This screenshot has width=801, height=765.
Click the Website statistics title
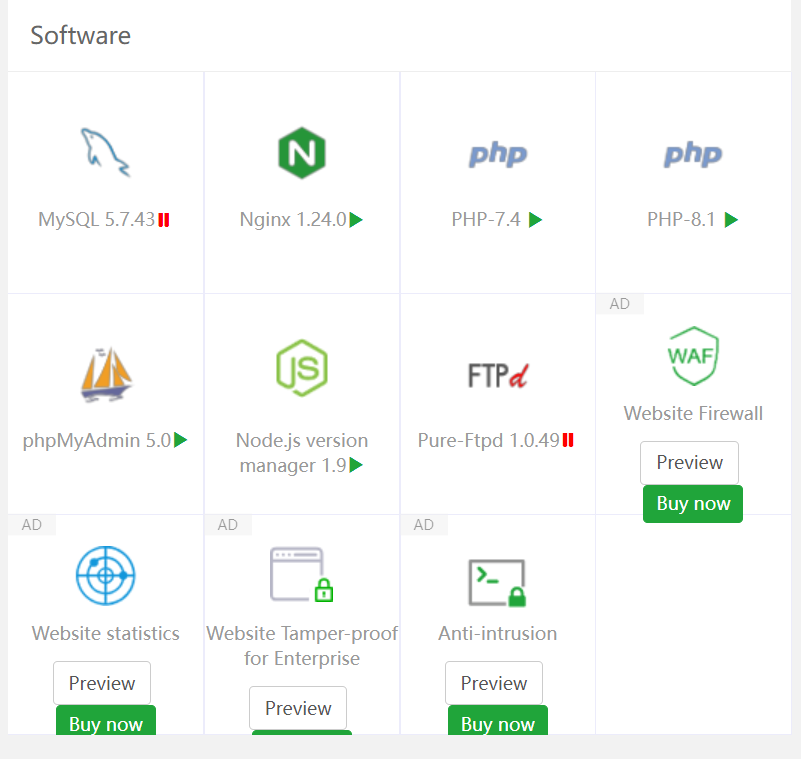(x=106, y=633)
